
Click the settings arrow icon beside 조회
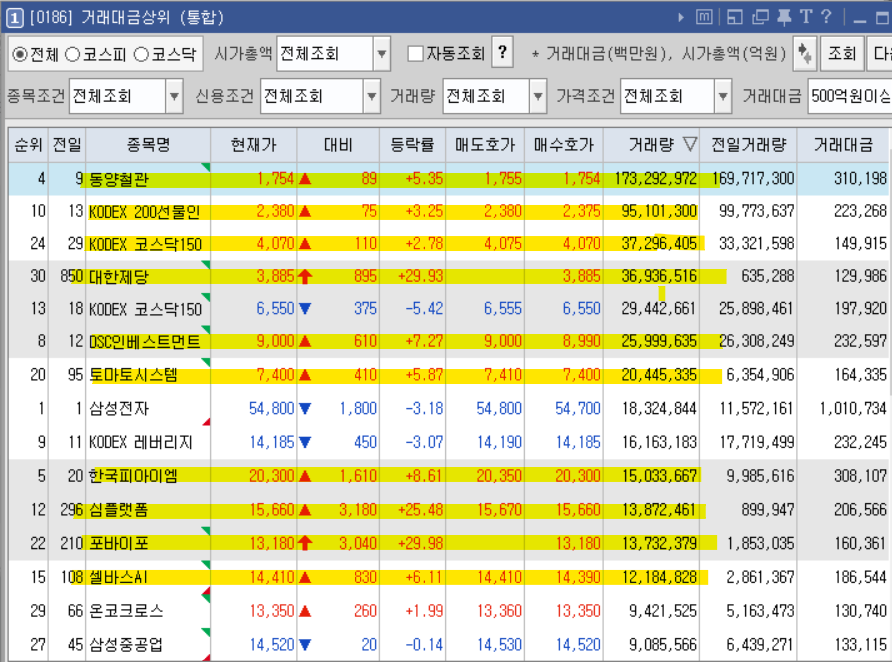805,54
